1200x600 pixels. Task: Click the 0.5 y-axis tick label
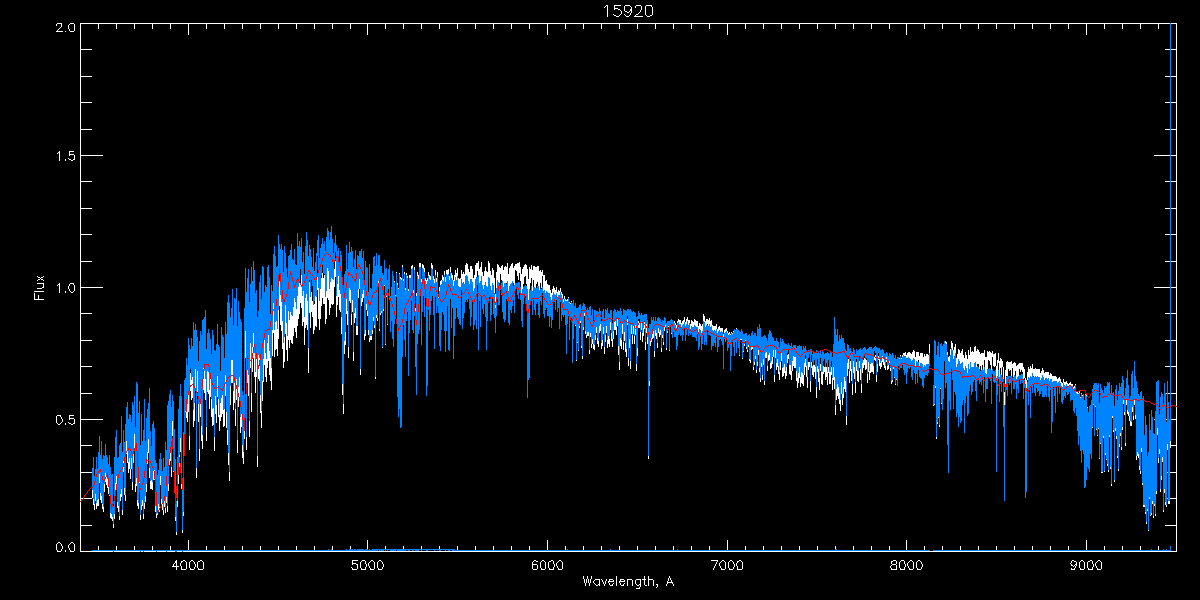(x=65, y=419)
